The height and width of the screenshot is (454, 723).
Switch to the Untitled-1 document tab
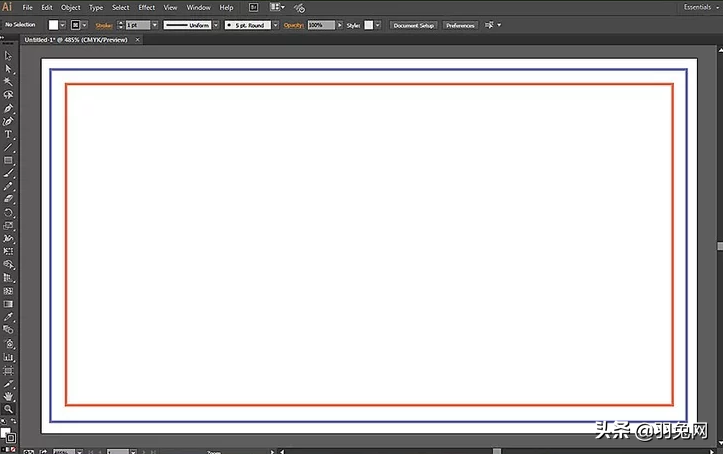(76, 40)
